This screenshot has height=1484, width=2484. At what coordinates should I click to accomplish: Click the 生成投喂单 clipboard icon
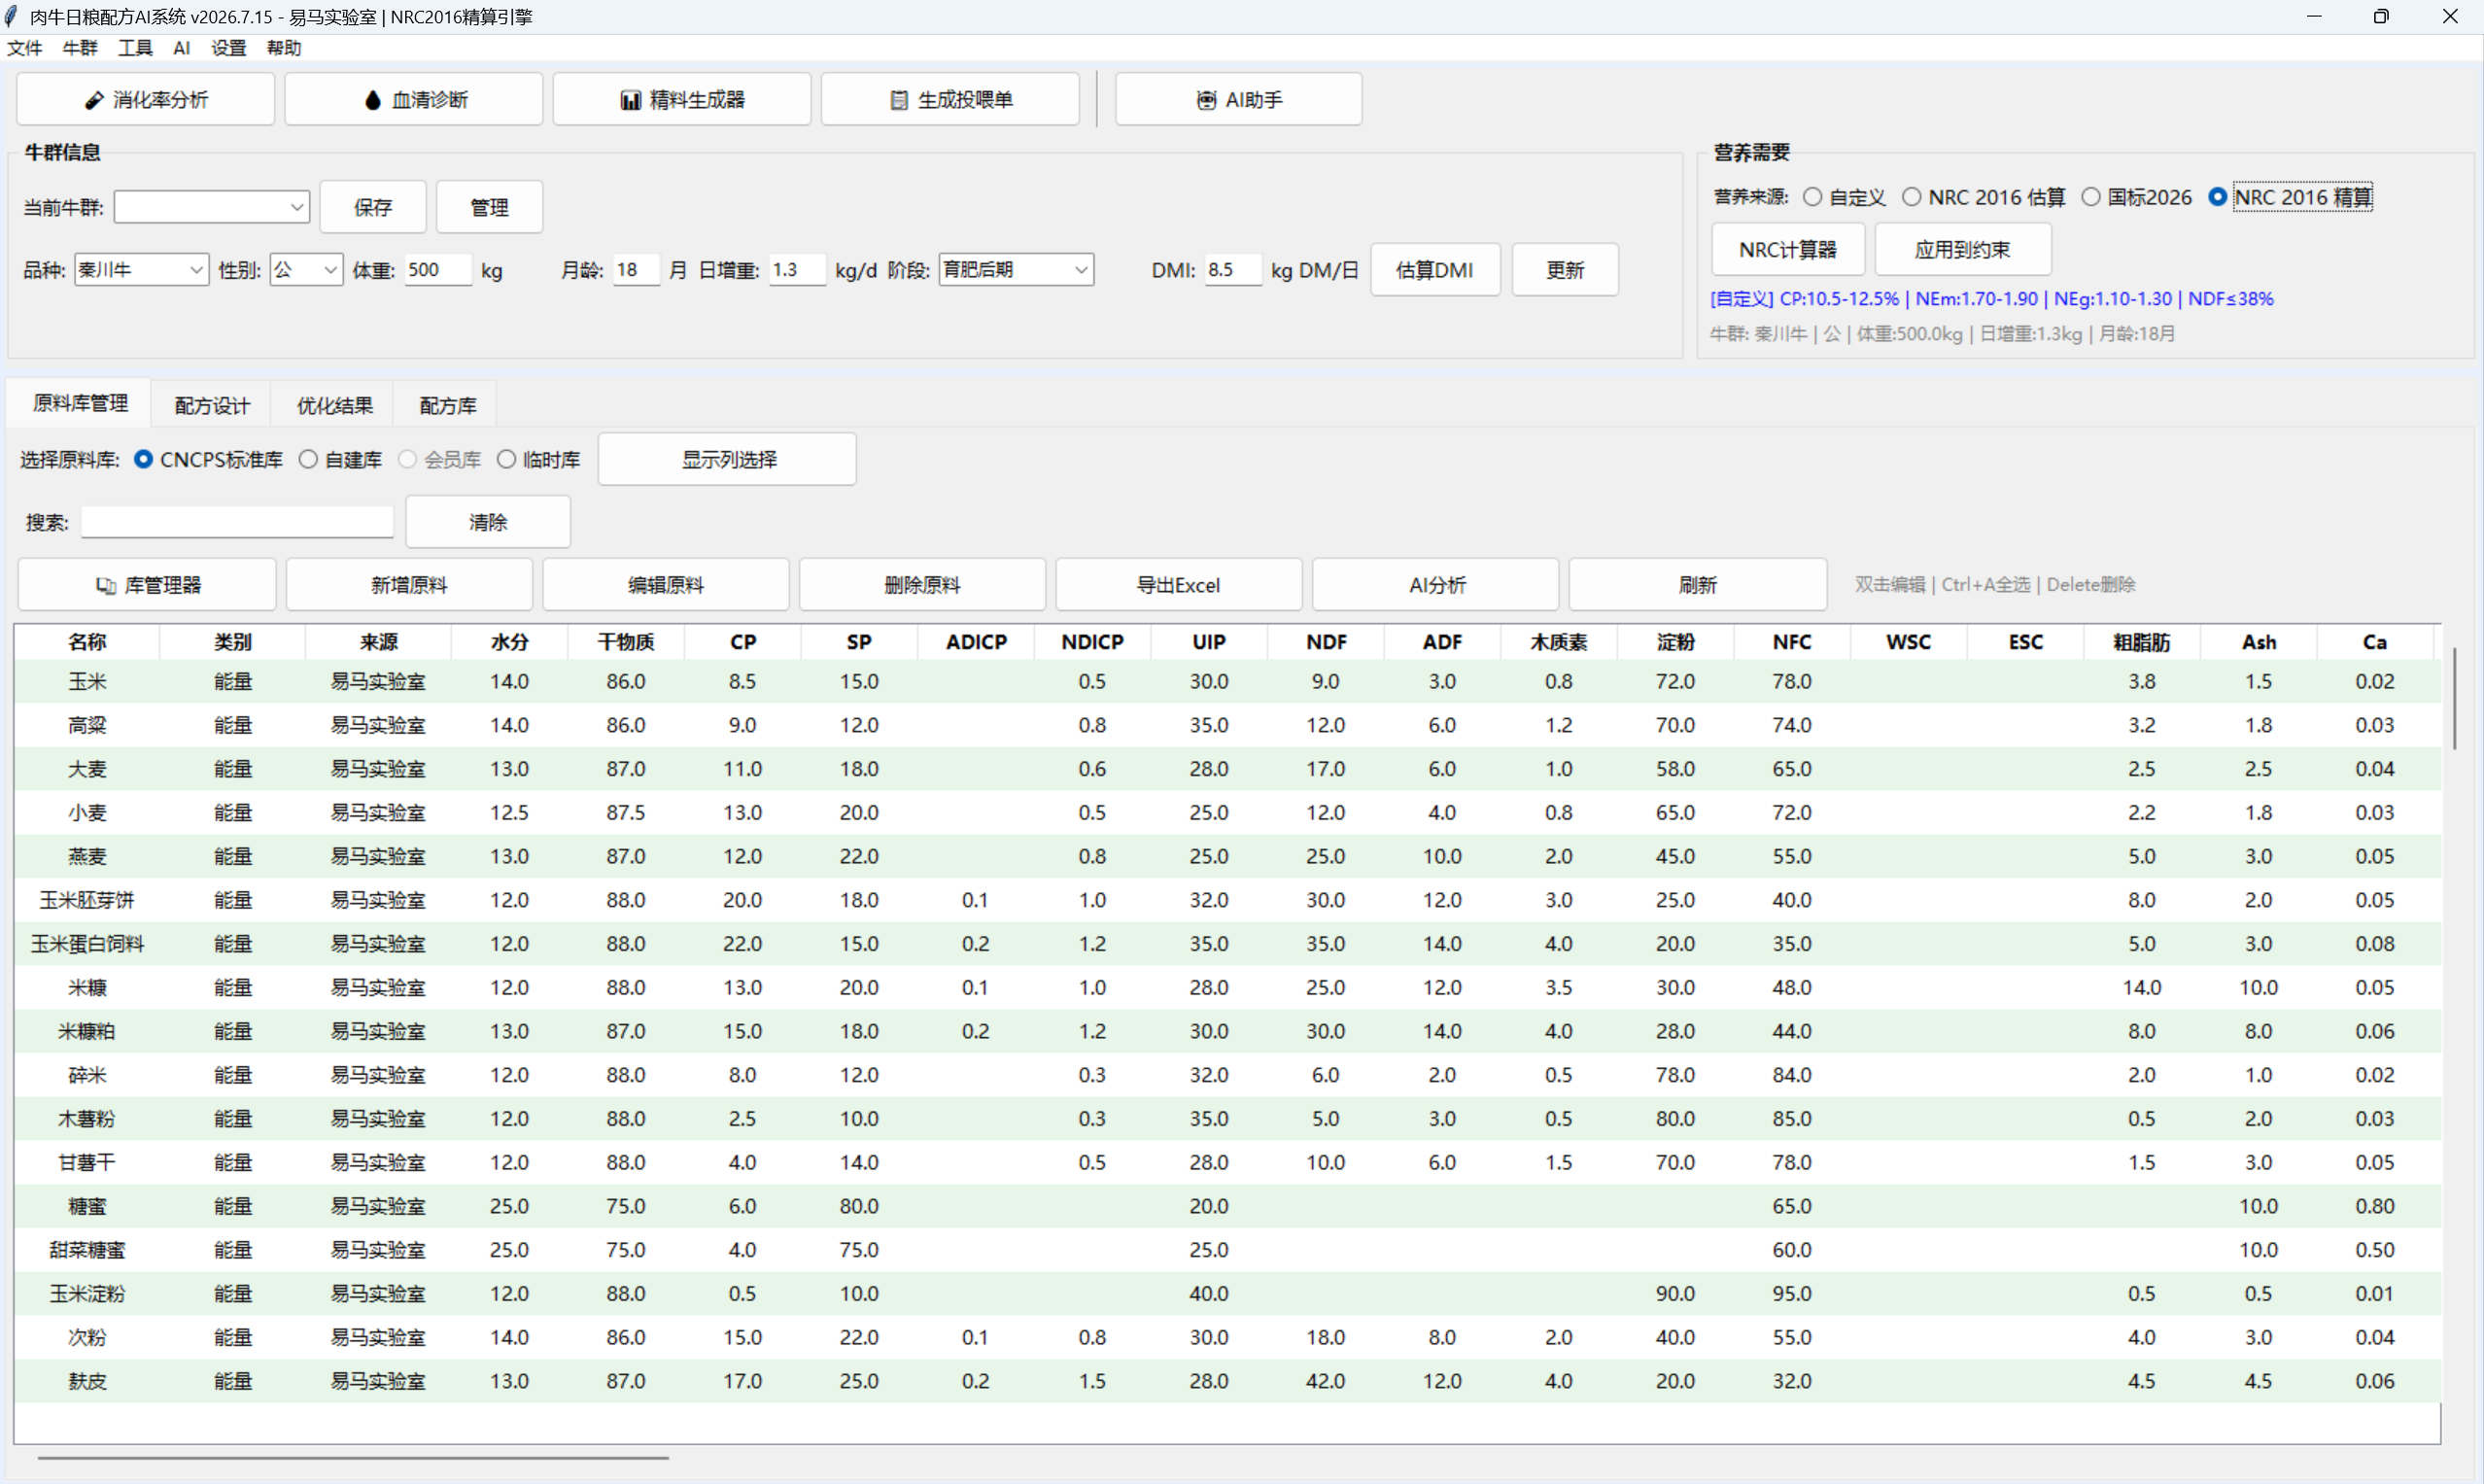pyautogui.click(x=899, y=100)
